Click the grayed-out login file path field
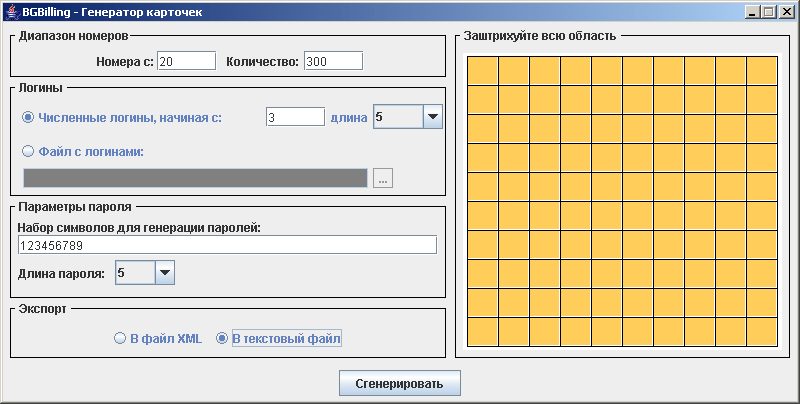 click(x=195, y=178)
